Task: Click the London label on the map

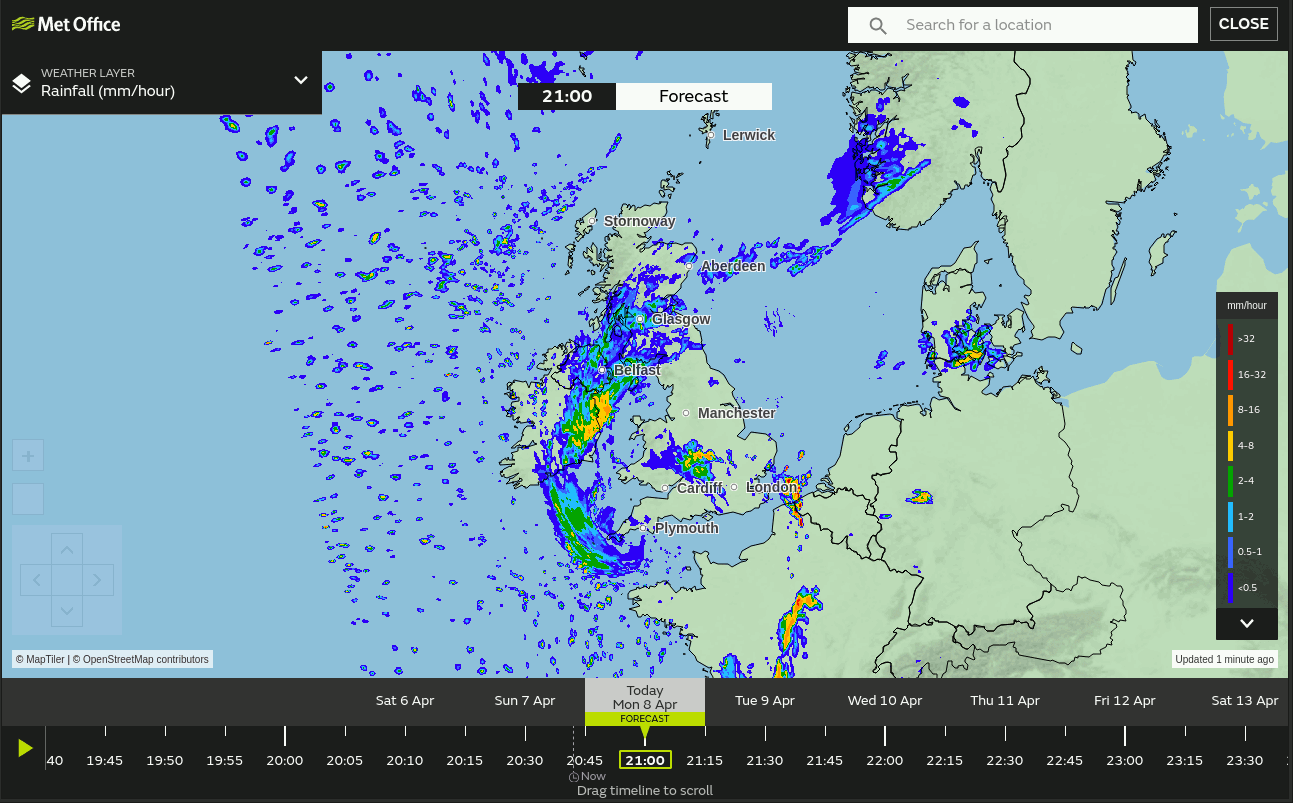Action: 771,488
